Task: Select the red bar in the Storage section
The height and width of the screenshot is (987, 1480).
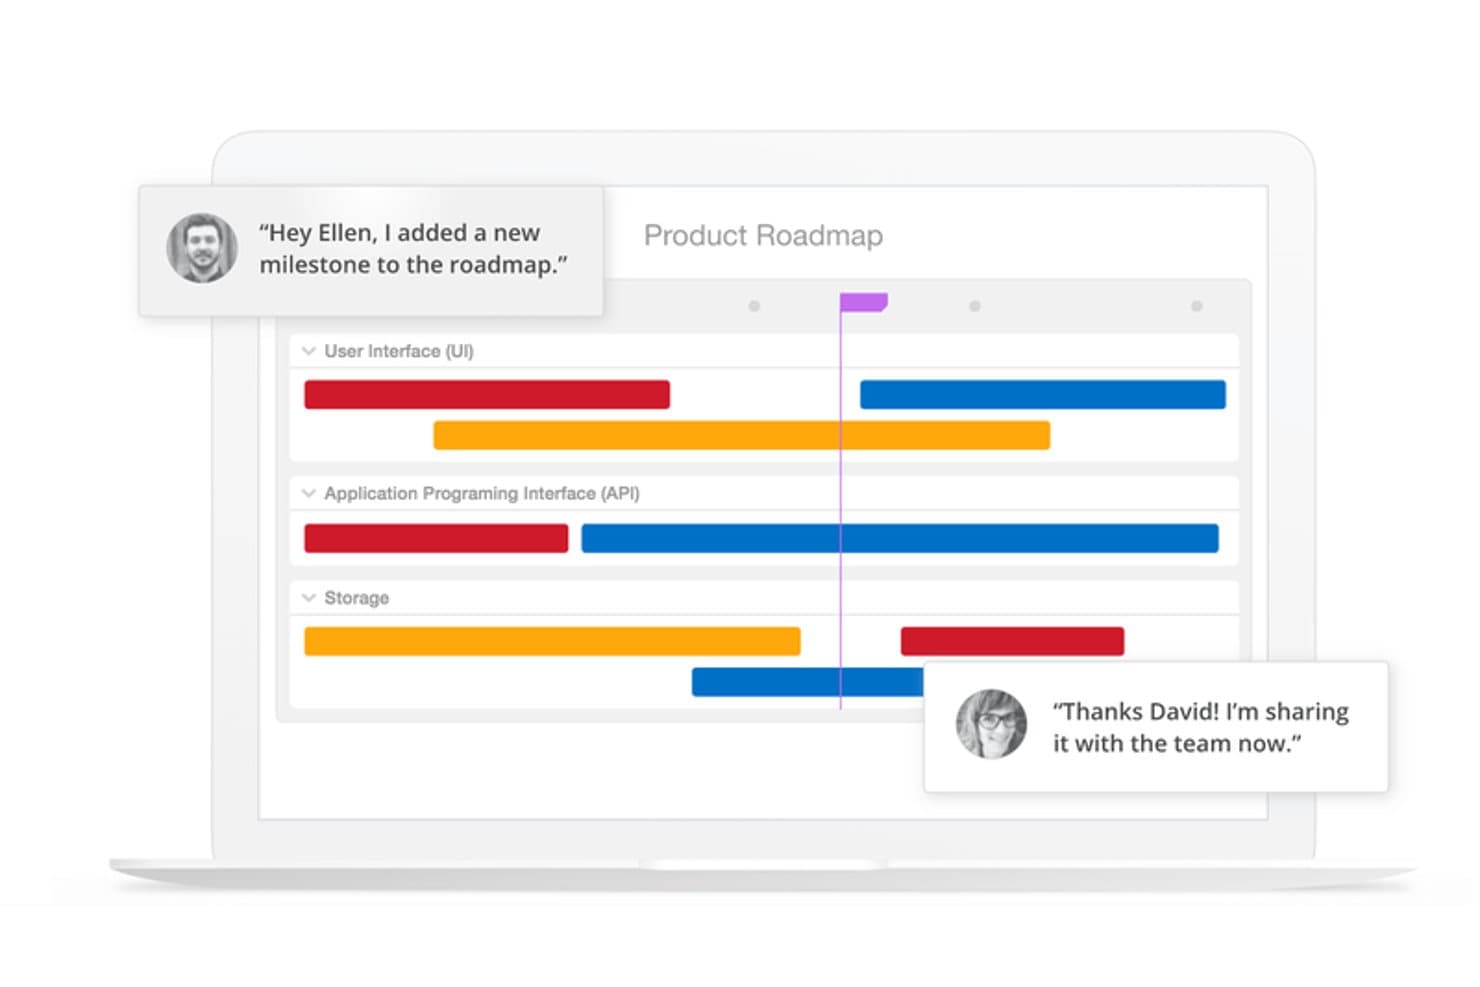Action: click(1012, 641)
